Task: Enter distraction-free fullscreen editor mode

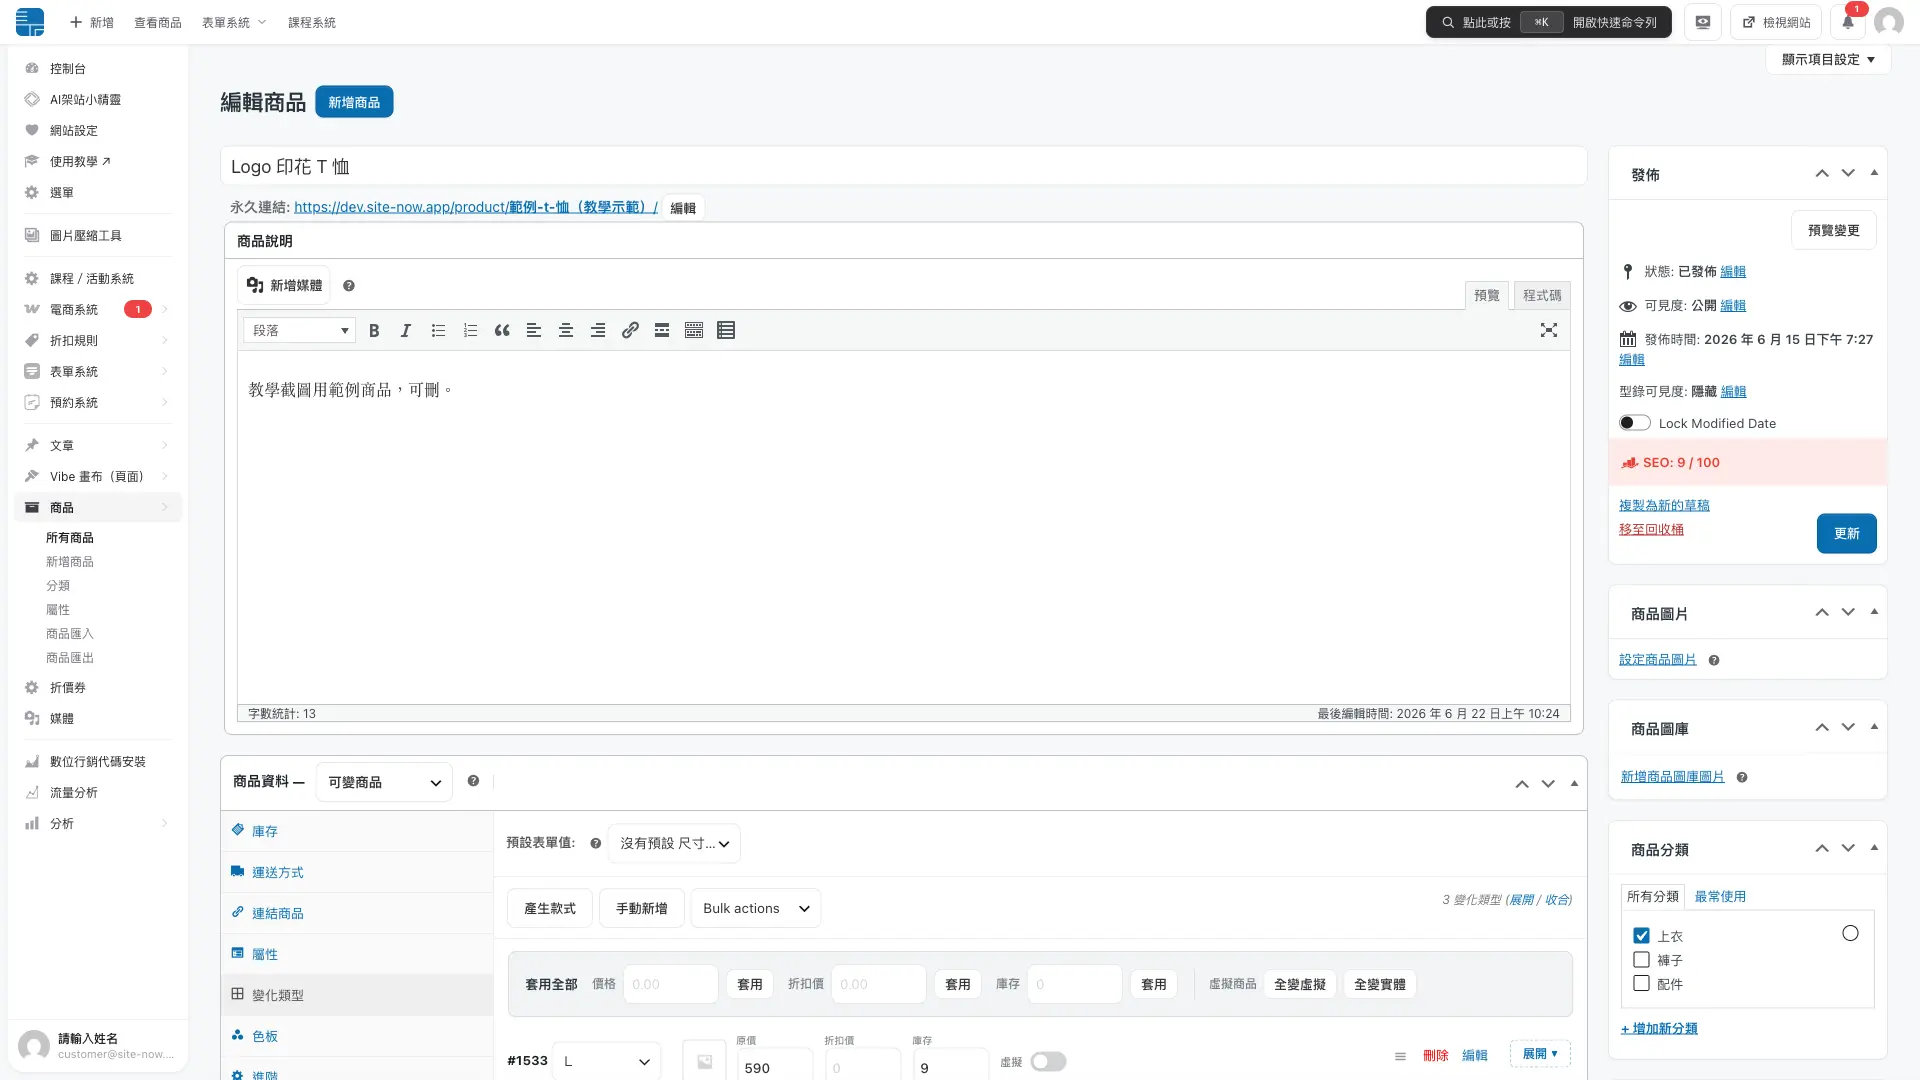Action: pos(1549,330)
